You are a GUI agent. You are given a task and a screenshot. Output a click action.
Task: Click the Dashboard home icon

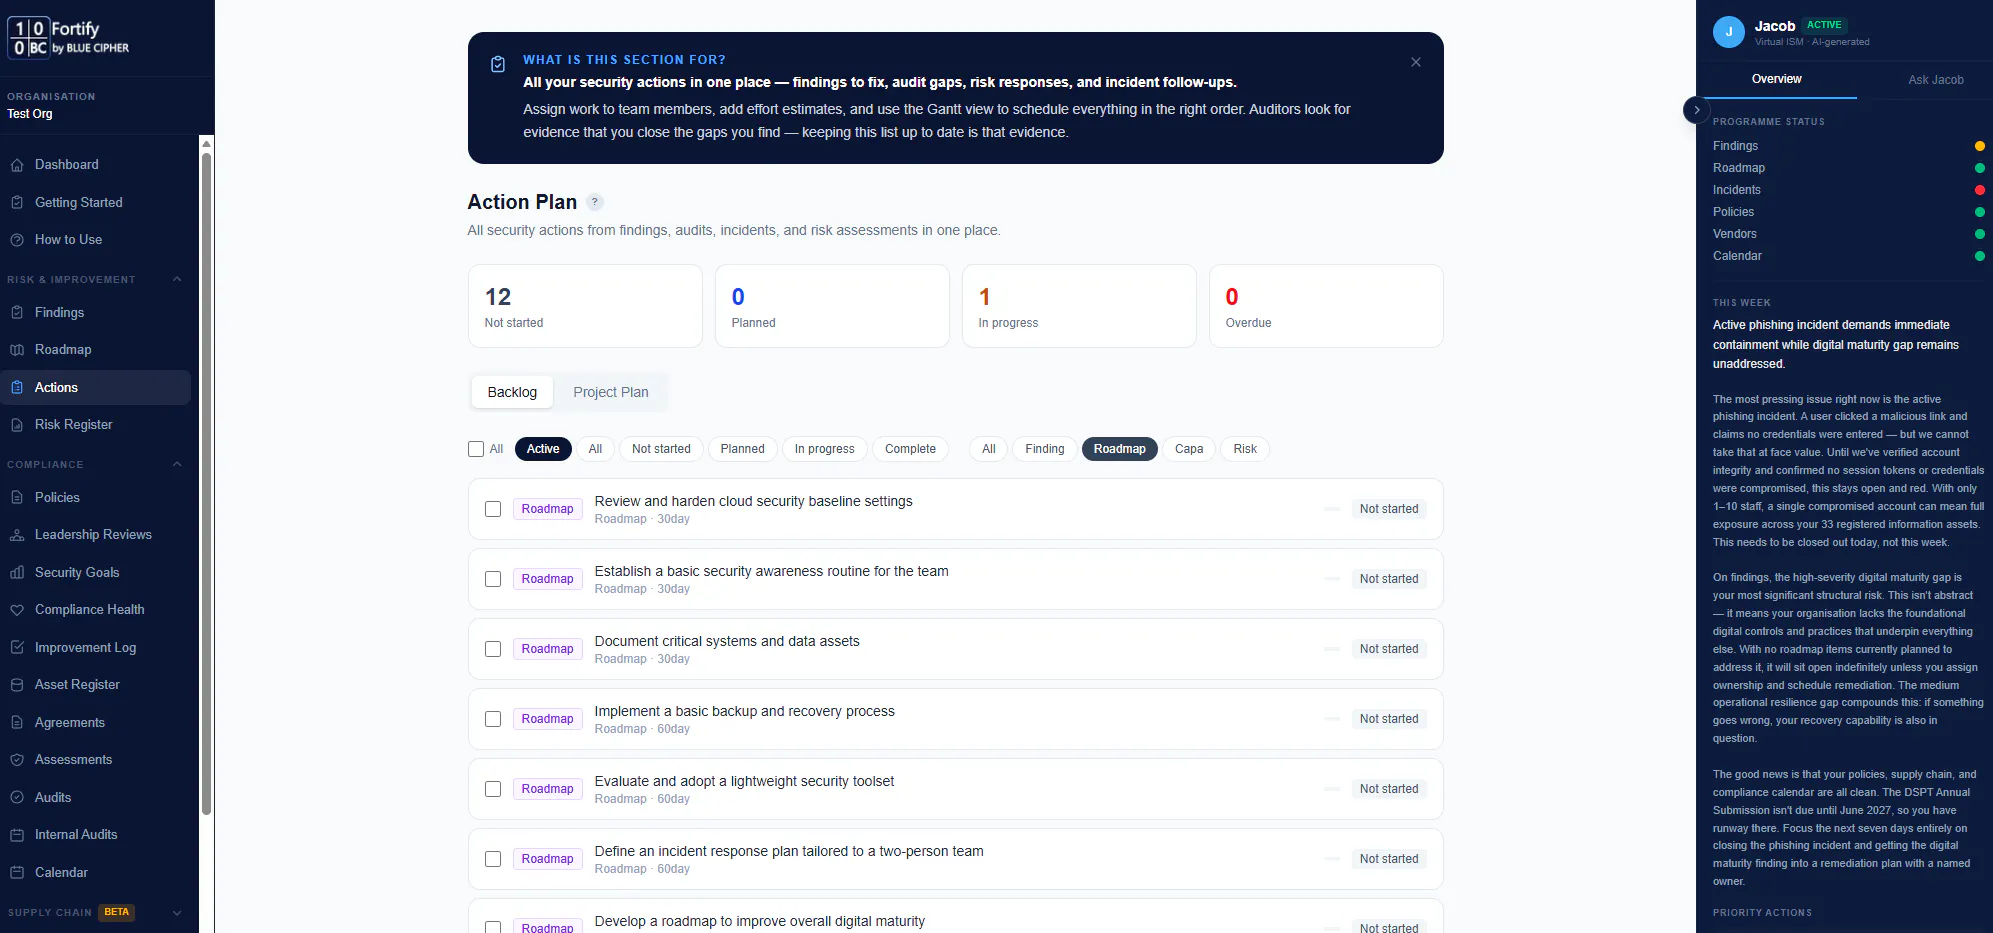tap(17, 165)
